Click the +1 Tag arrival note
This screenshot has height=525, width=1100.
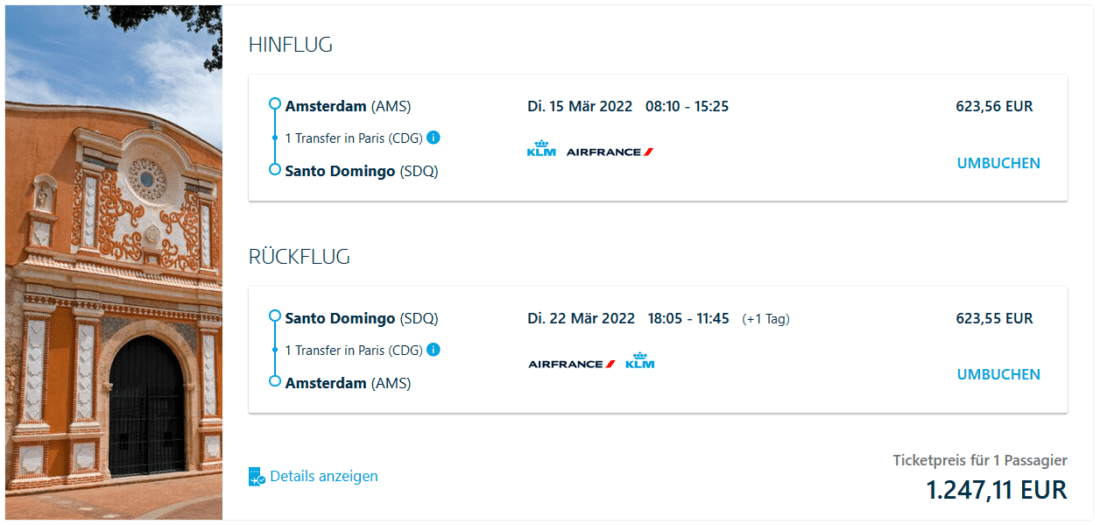(766, 320)
